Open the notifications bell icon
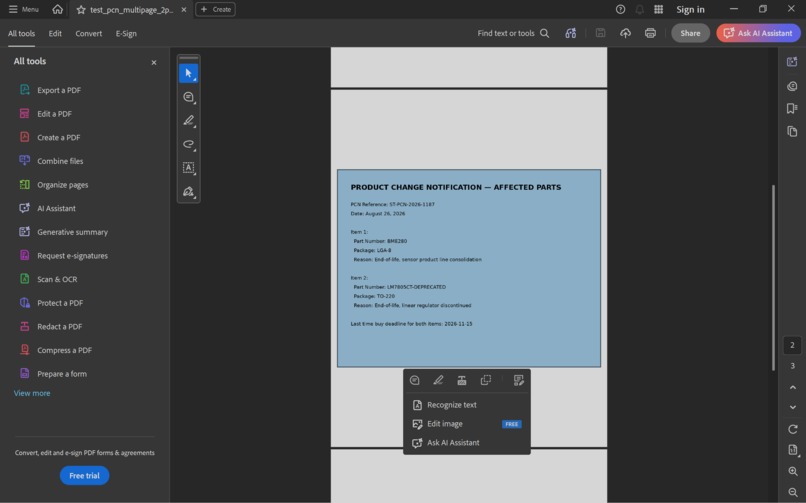 point(639,9)
